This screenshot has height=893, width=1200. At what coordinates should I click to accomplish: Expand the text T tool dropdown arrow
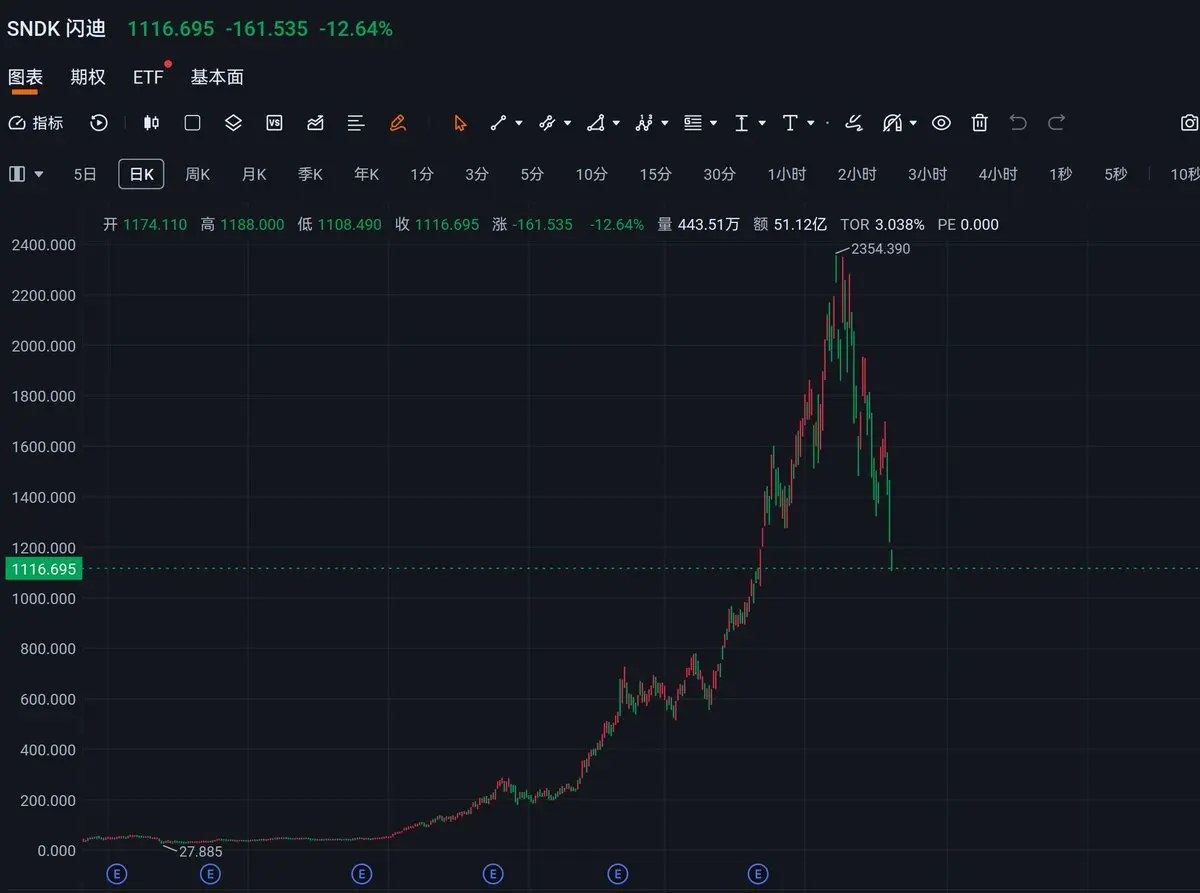click(811, 123)
